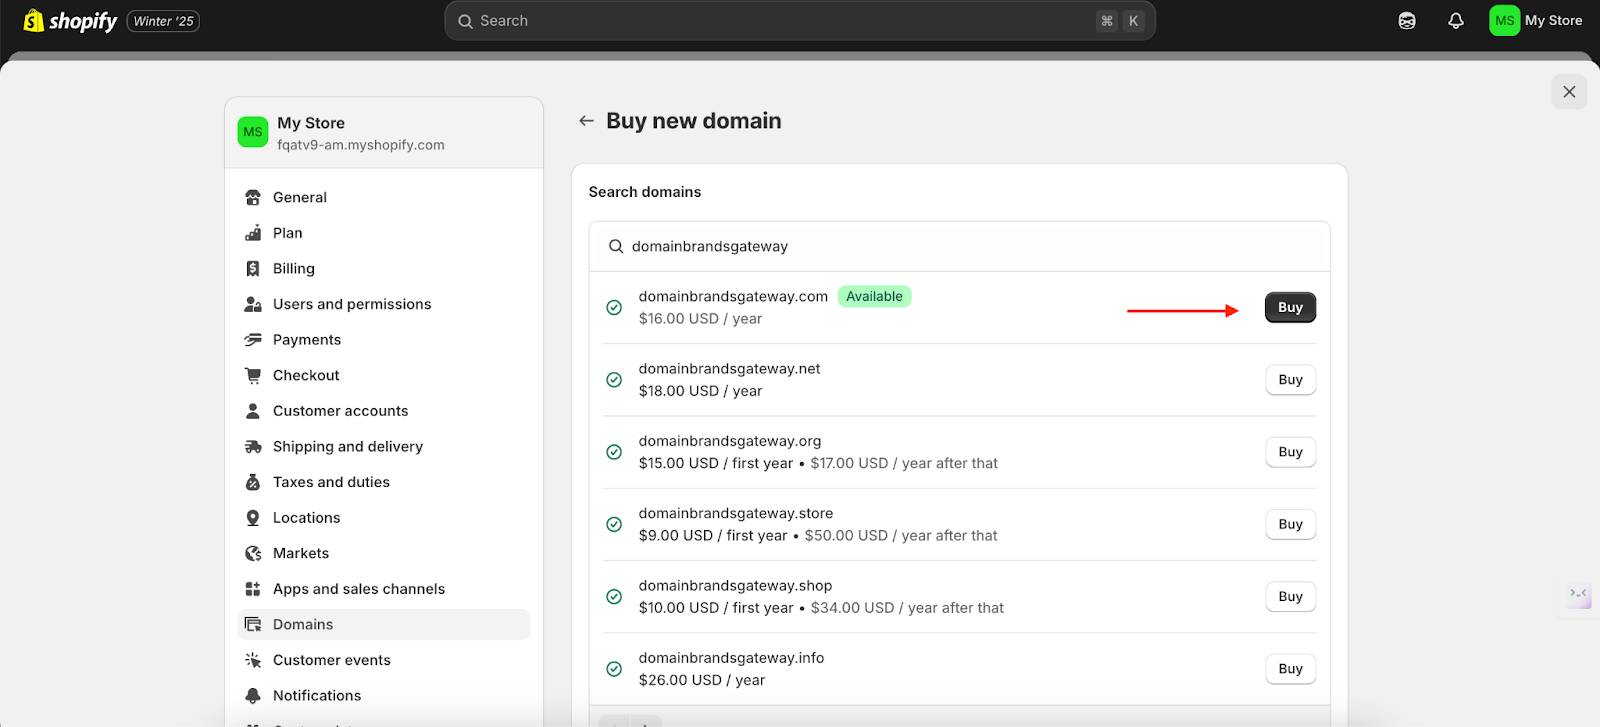Click the Available badge
This screenshot has width=1600, height=727.
[874, 297]
